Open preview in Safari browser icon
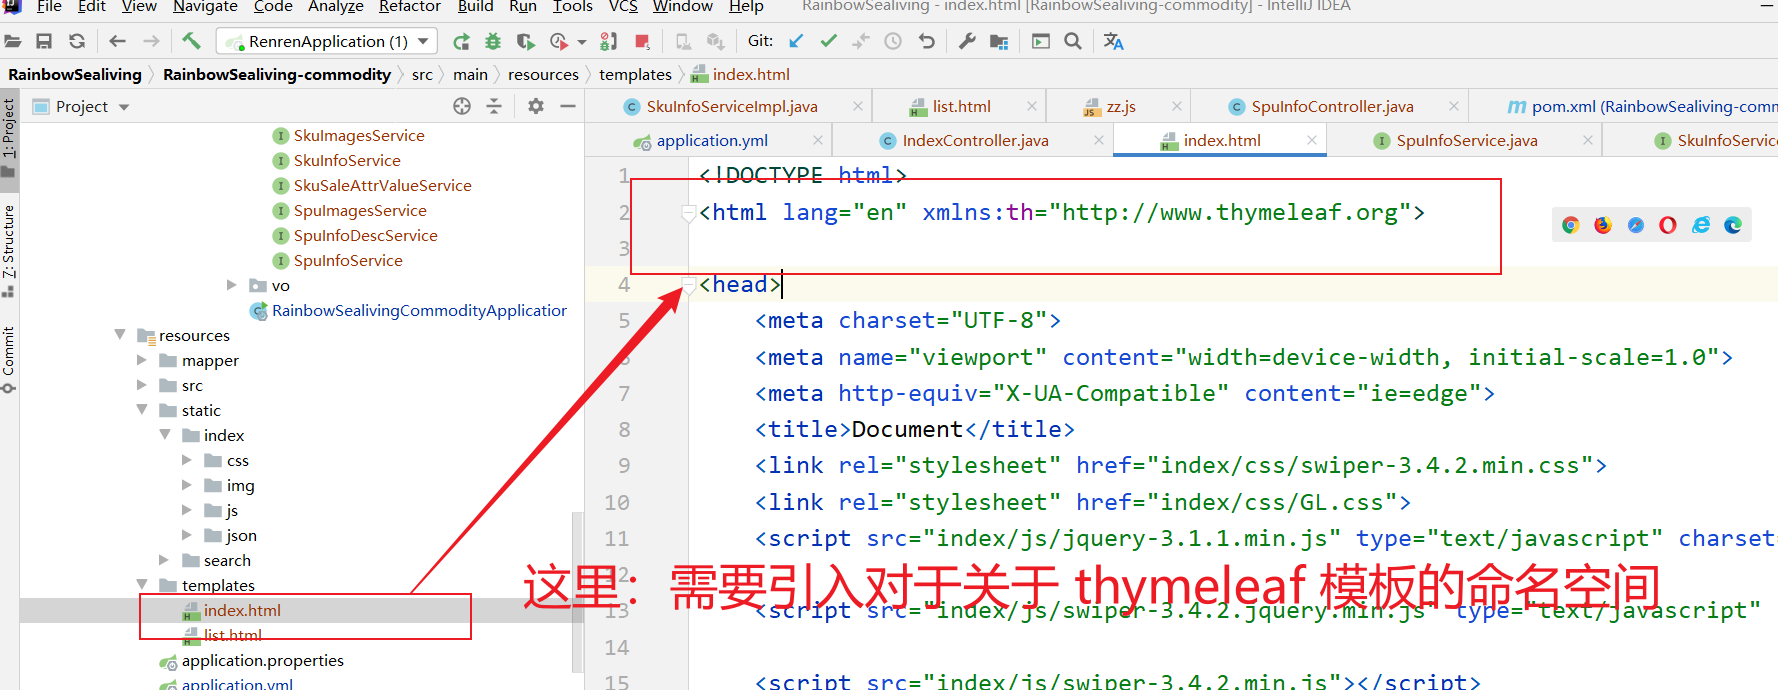The image size is (1778, 690). pyautogui.click(x=1635, y=225)
